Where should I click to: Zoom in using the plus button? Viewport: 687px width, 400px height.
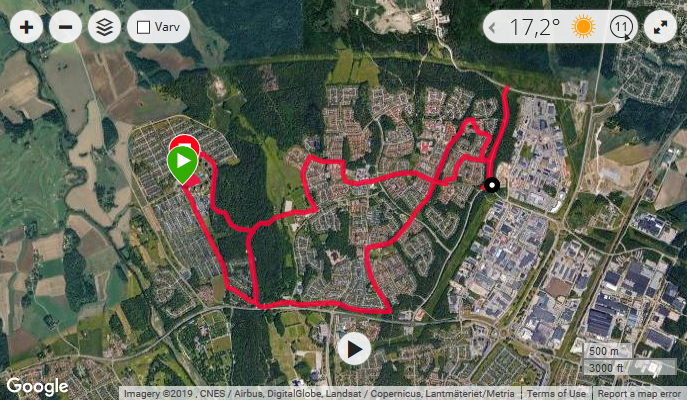point(26,27)
